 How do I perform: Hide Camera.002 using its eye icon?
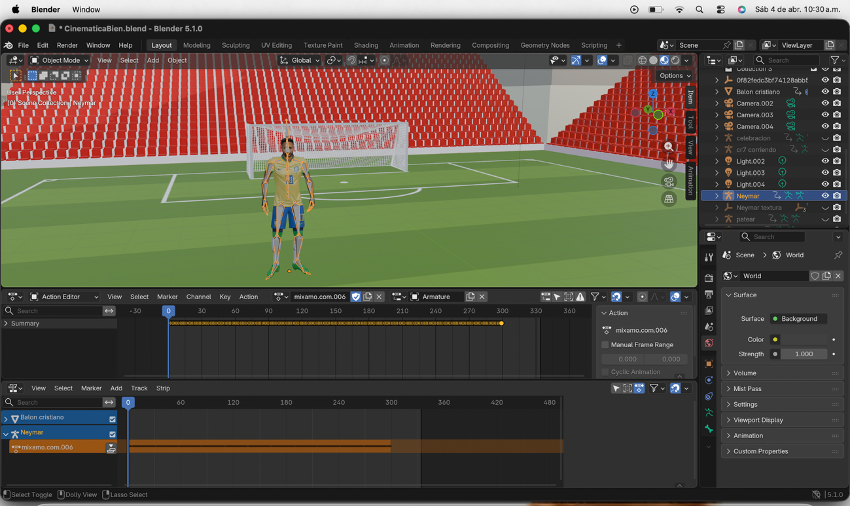[825, 103]
